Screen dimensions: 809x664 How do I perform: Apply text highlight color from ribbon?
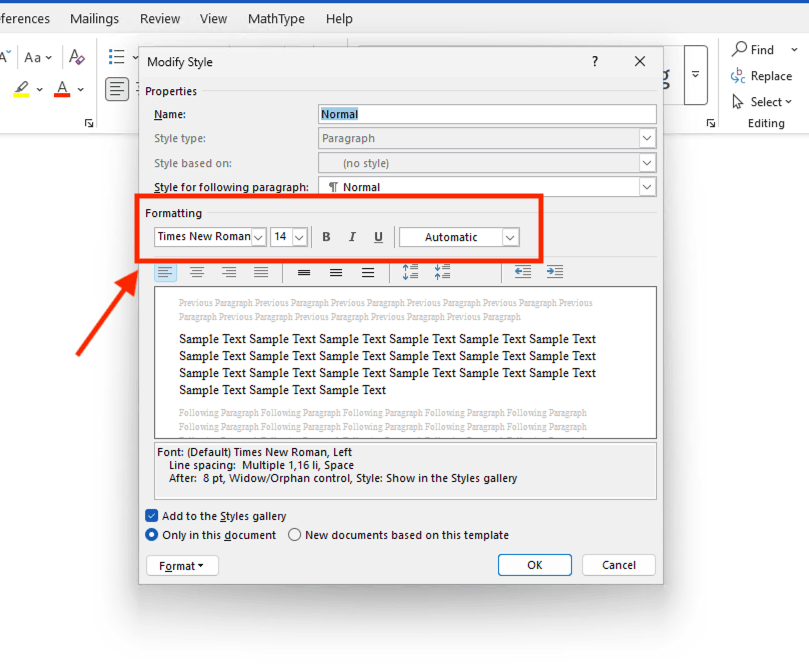[21, 89]
